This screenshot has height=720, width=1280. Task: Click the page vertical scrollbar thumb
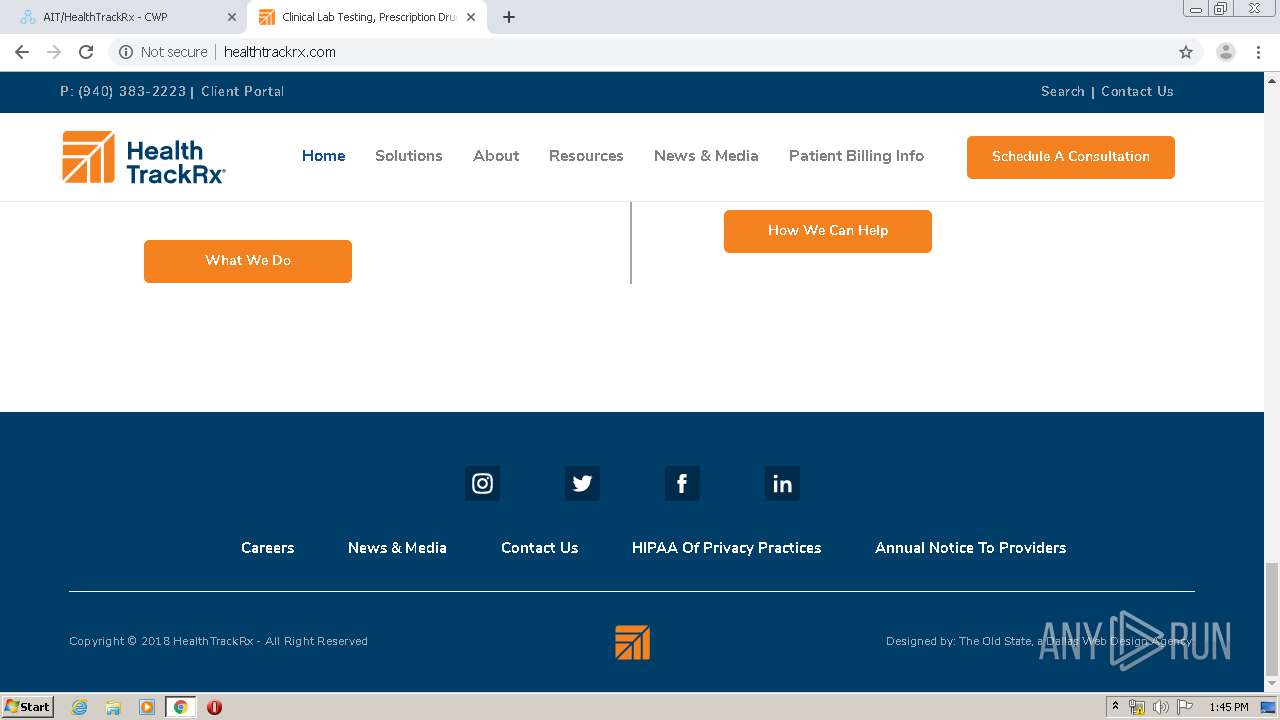coord(1272,620)
